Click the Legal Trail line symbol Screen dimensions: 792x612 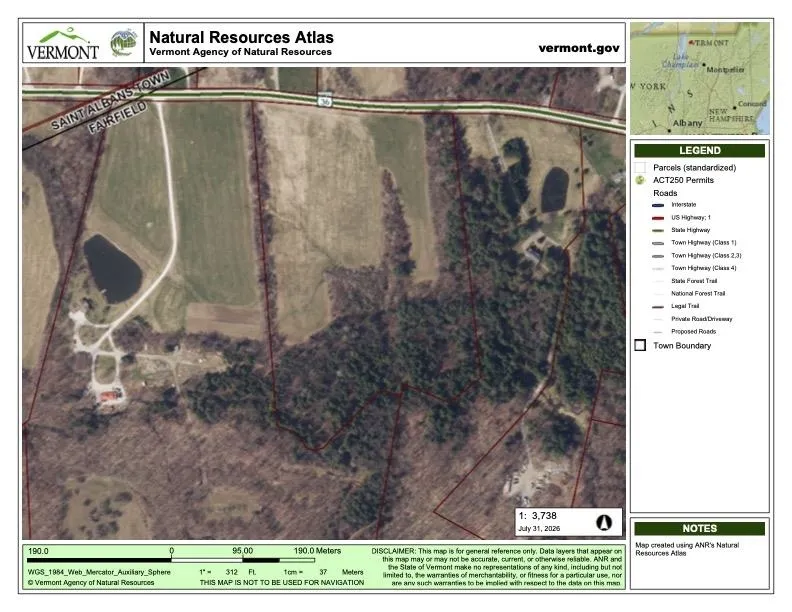coord(658,307)
